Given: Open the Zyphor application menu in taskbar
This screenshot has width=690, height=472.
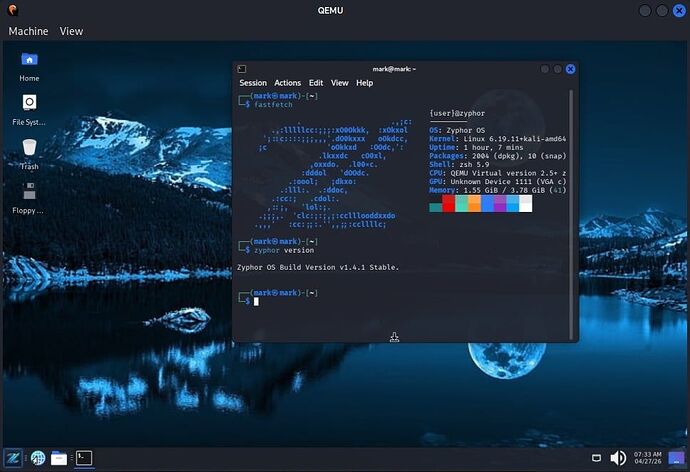Looking at the screenshot, I should point(12,458).
